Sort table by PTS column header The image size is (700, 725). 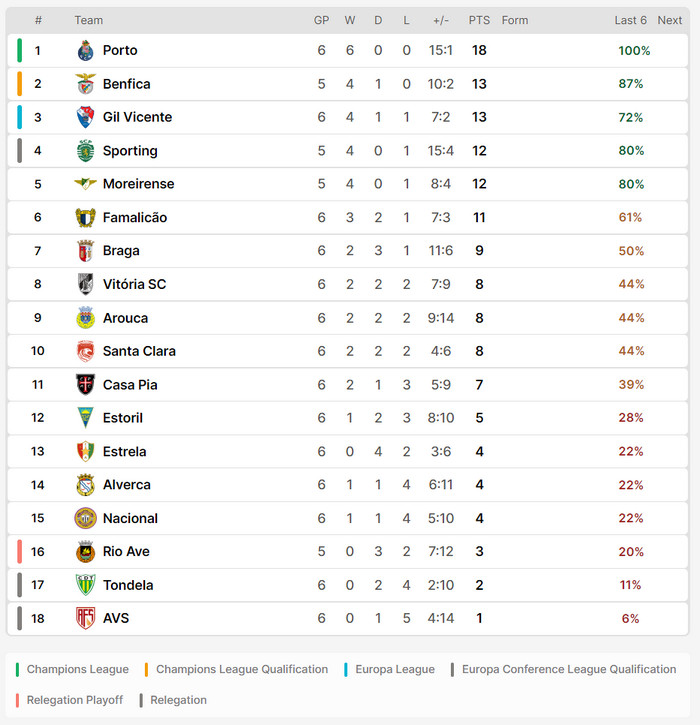[479, 20]
